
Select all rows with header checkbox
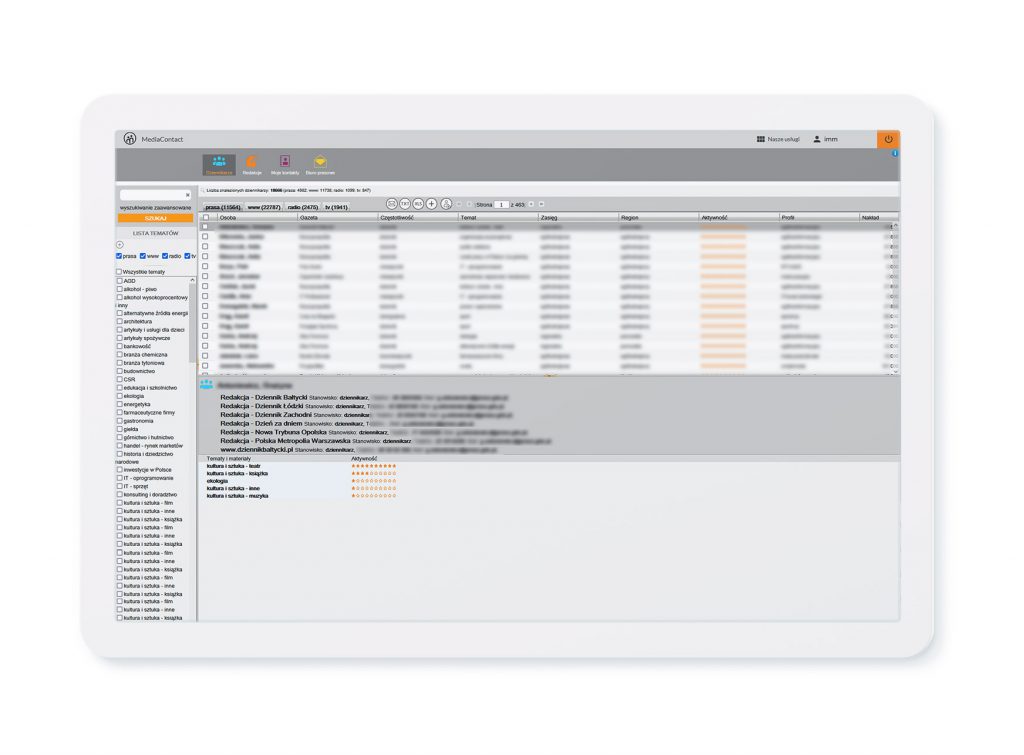click(206, 217)
